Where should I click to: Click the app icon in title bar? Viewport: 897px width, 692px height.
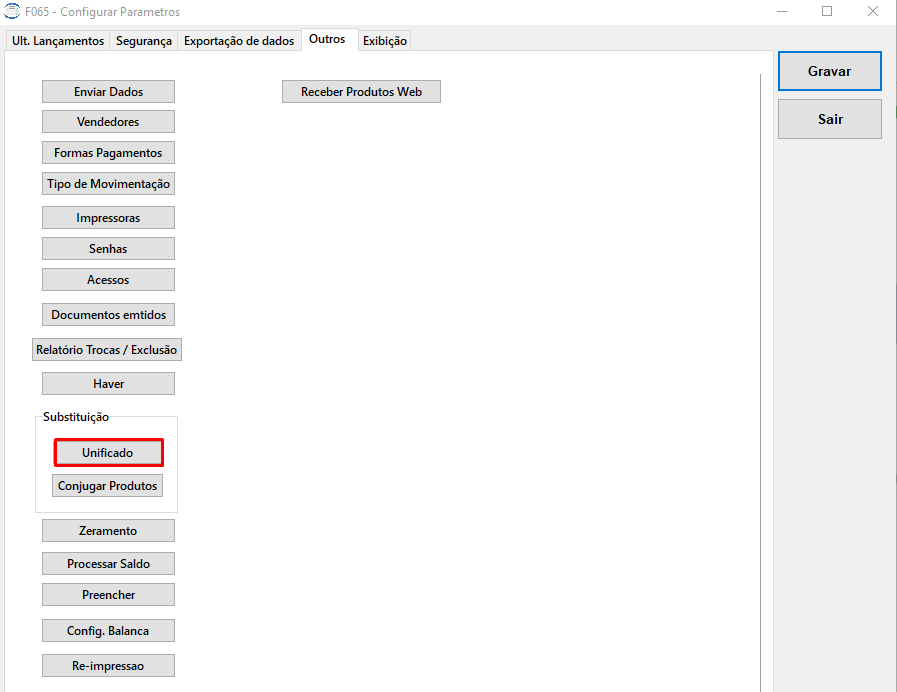pyautogui.click(x=11, y=11)
